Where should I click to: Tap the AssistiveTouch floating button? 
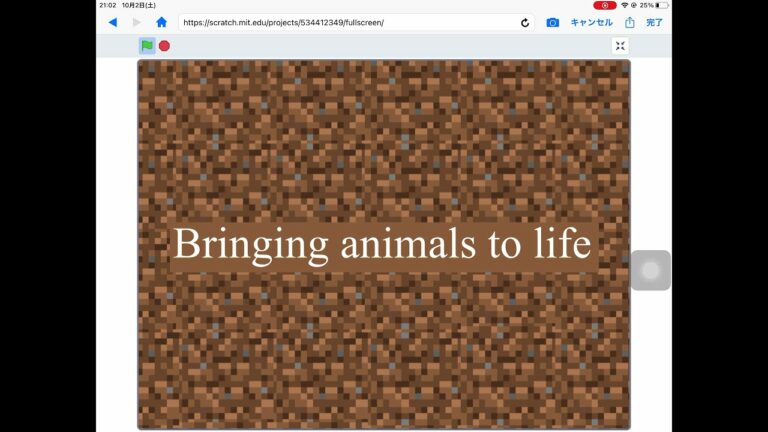[650, 270]
